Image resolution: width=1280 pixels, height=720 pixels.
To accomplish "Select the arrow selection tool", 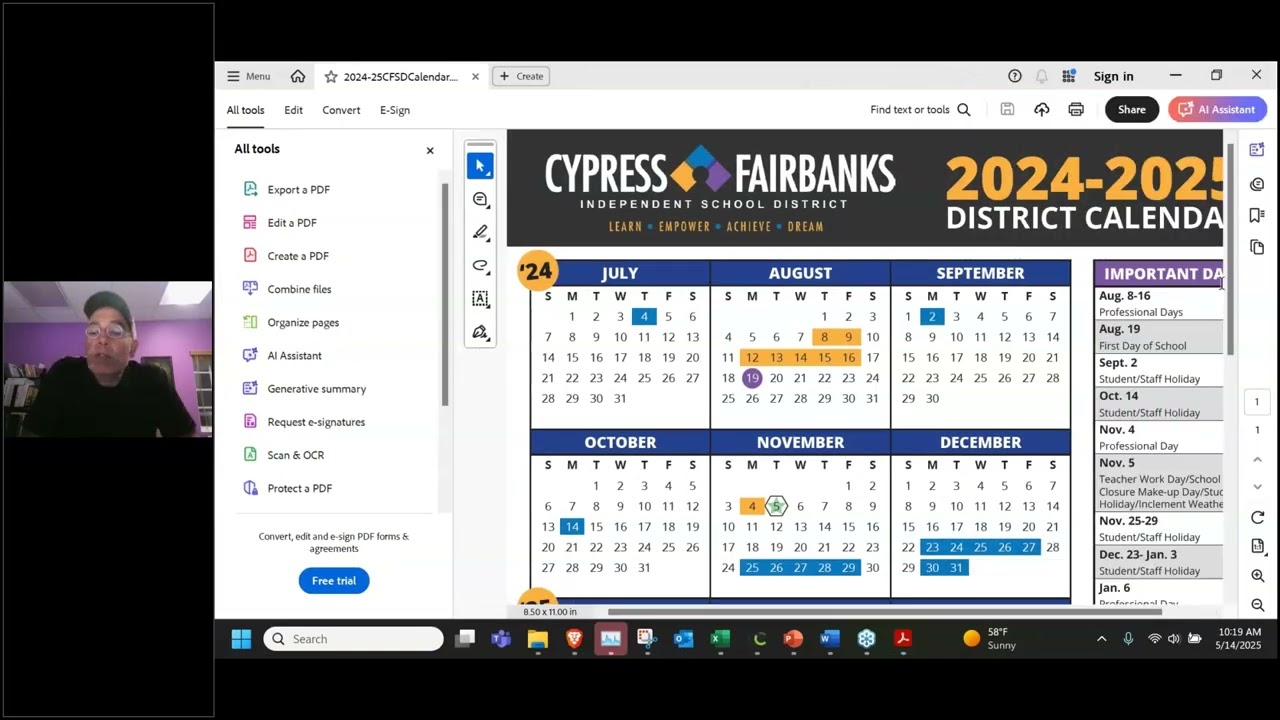I will 480,166.
